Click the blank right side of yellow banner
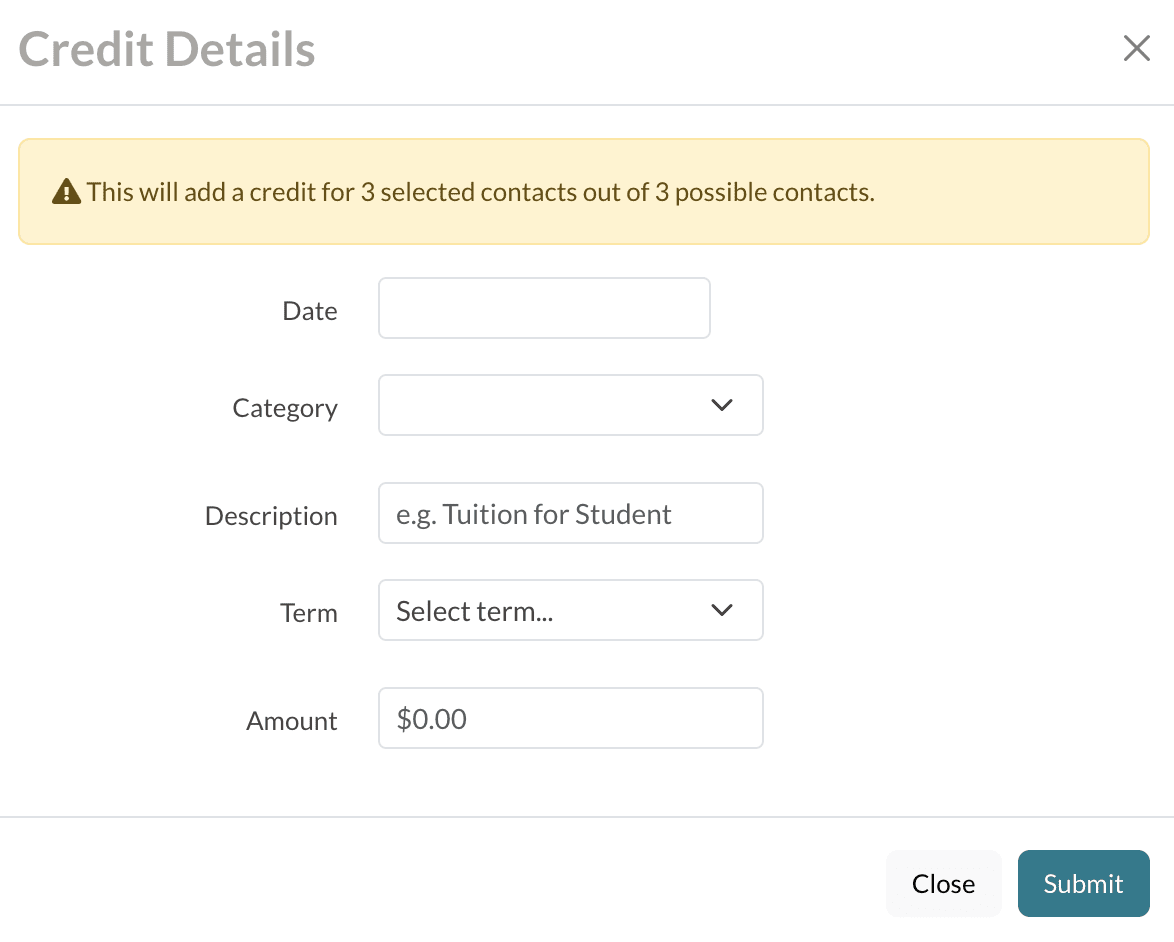Viewport: 1174px width, 942px height. 1010,192
